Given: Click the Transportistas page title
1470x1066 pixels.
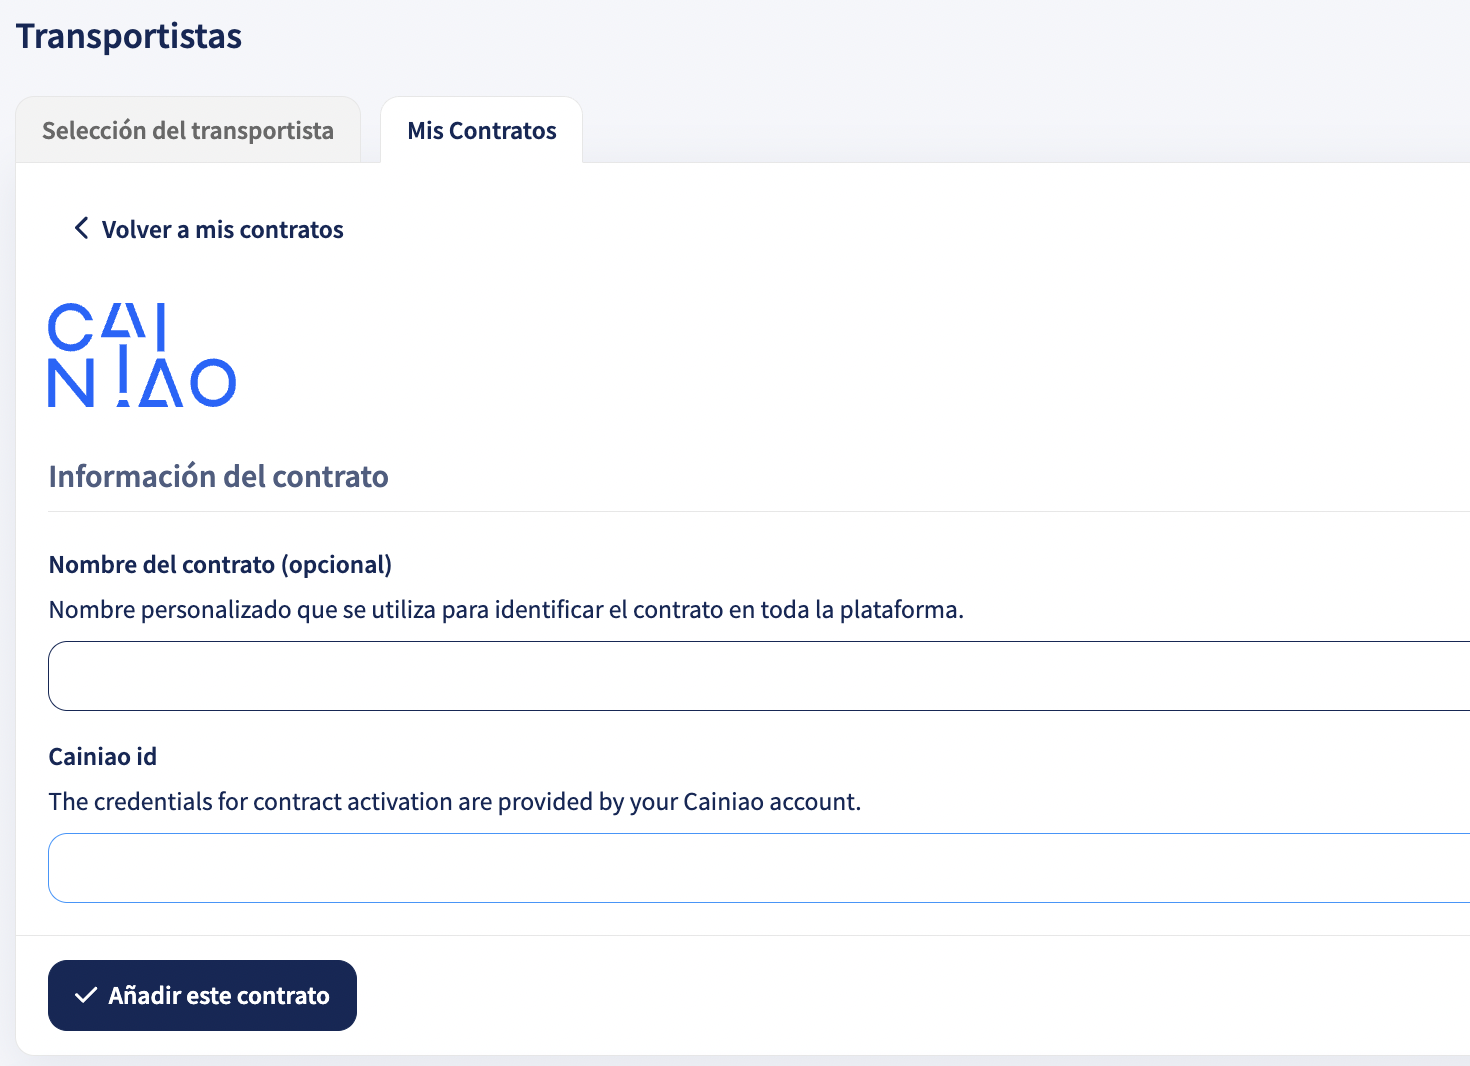Looking at the screenshot, I should tap(129, 36).
